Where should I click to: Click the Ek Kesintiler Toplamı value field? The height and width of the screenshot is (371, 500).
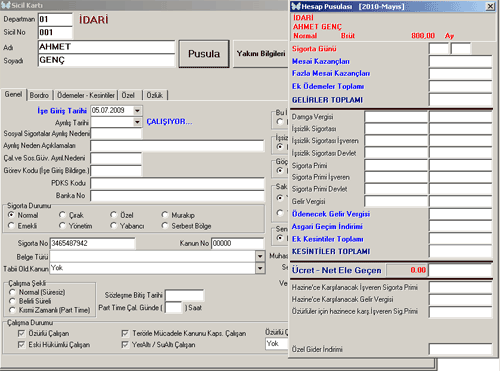click(x=461, y=239)
